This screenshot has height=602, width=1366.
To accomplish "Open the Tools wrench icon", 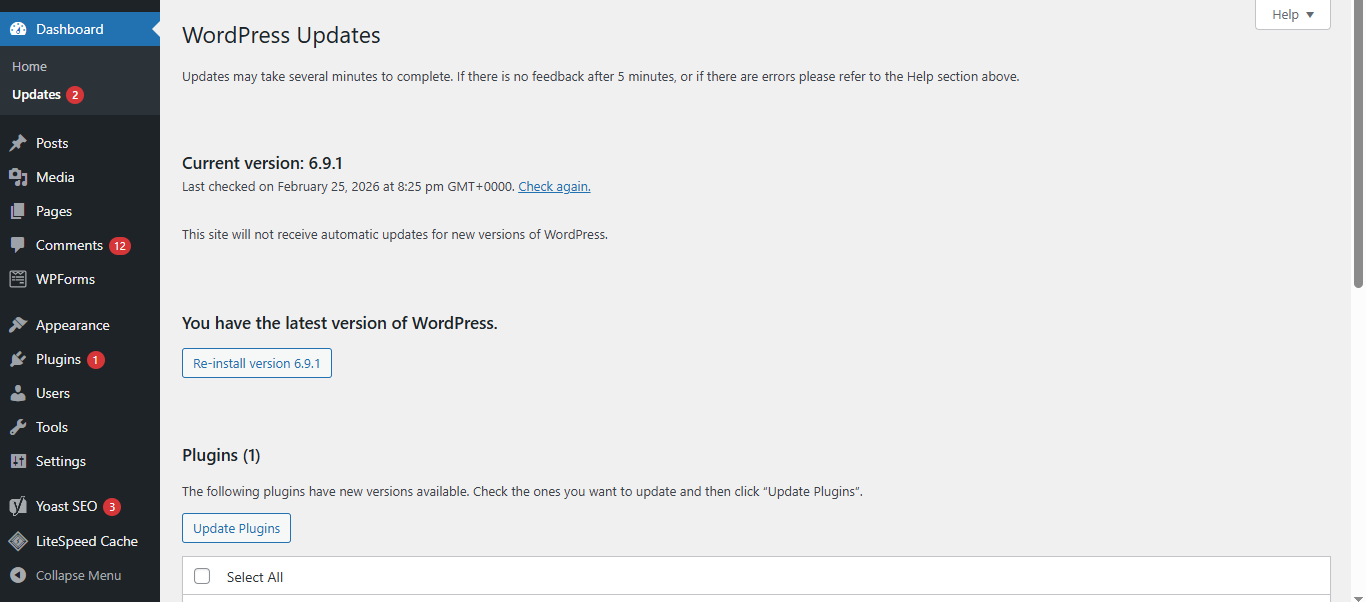I will (x=17, y=427).
